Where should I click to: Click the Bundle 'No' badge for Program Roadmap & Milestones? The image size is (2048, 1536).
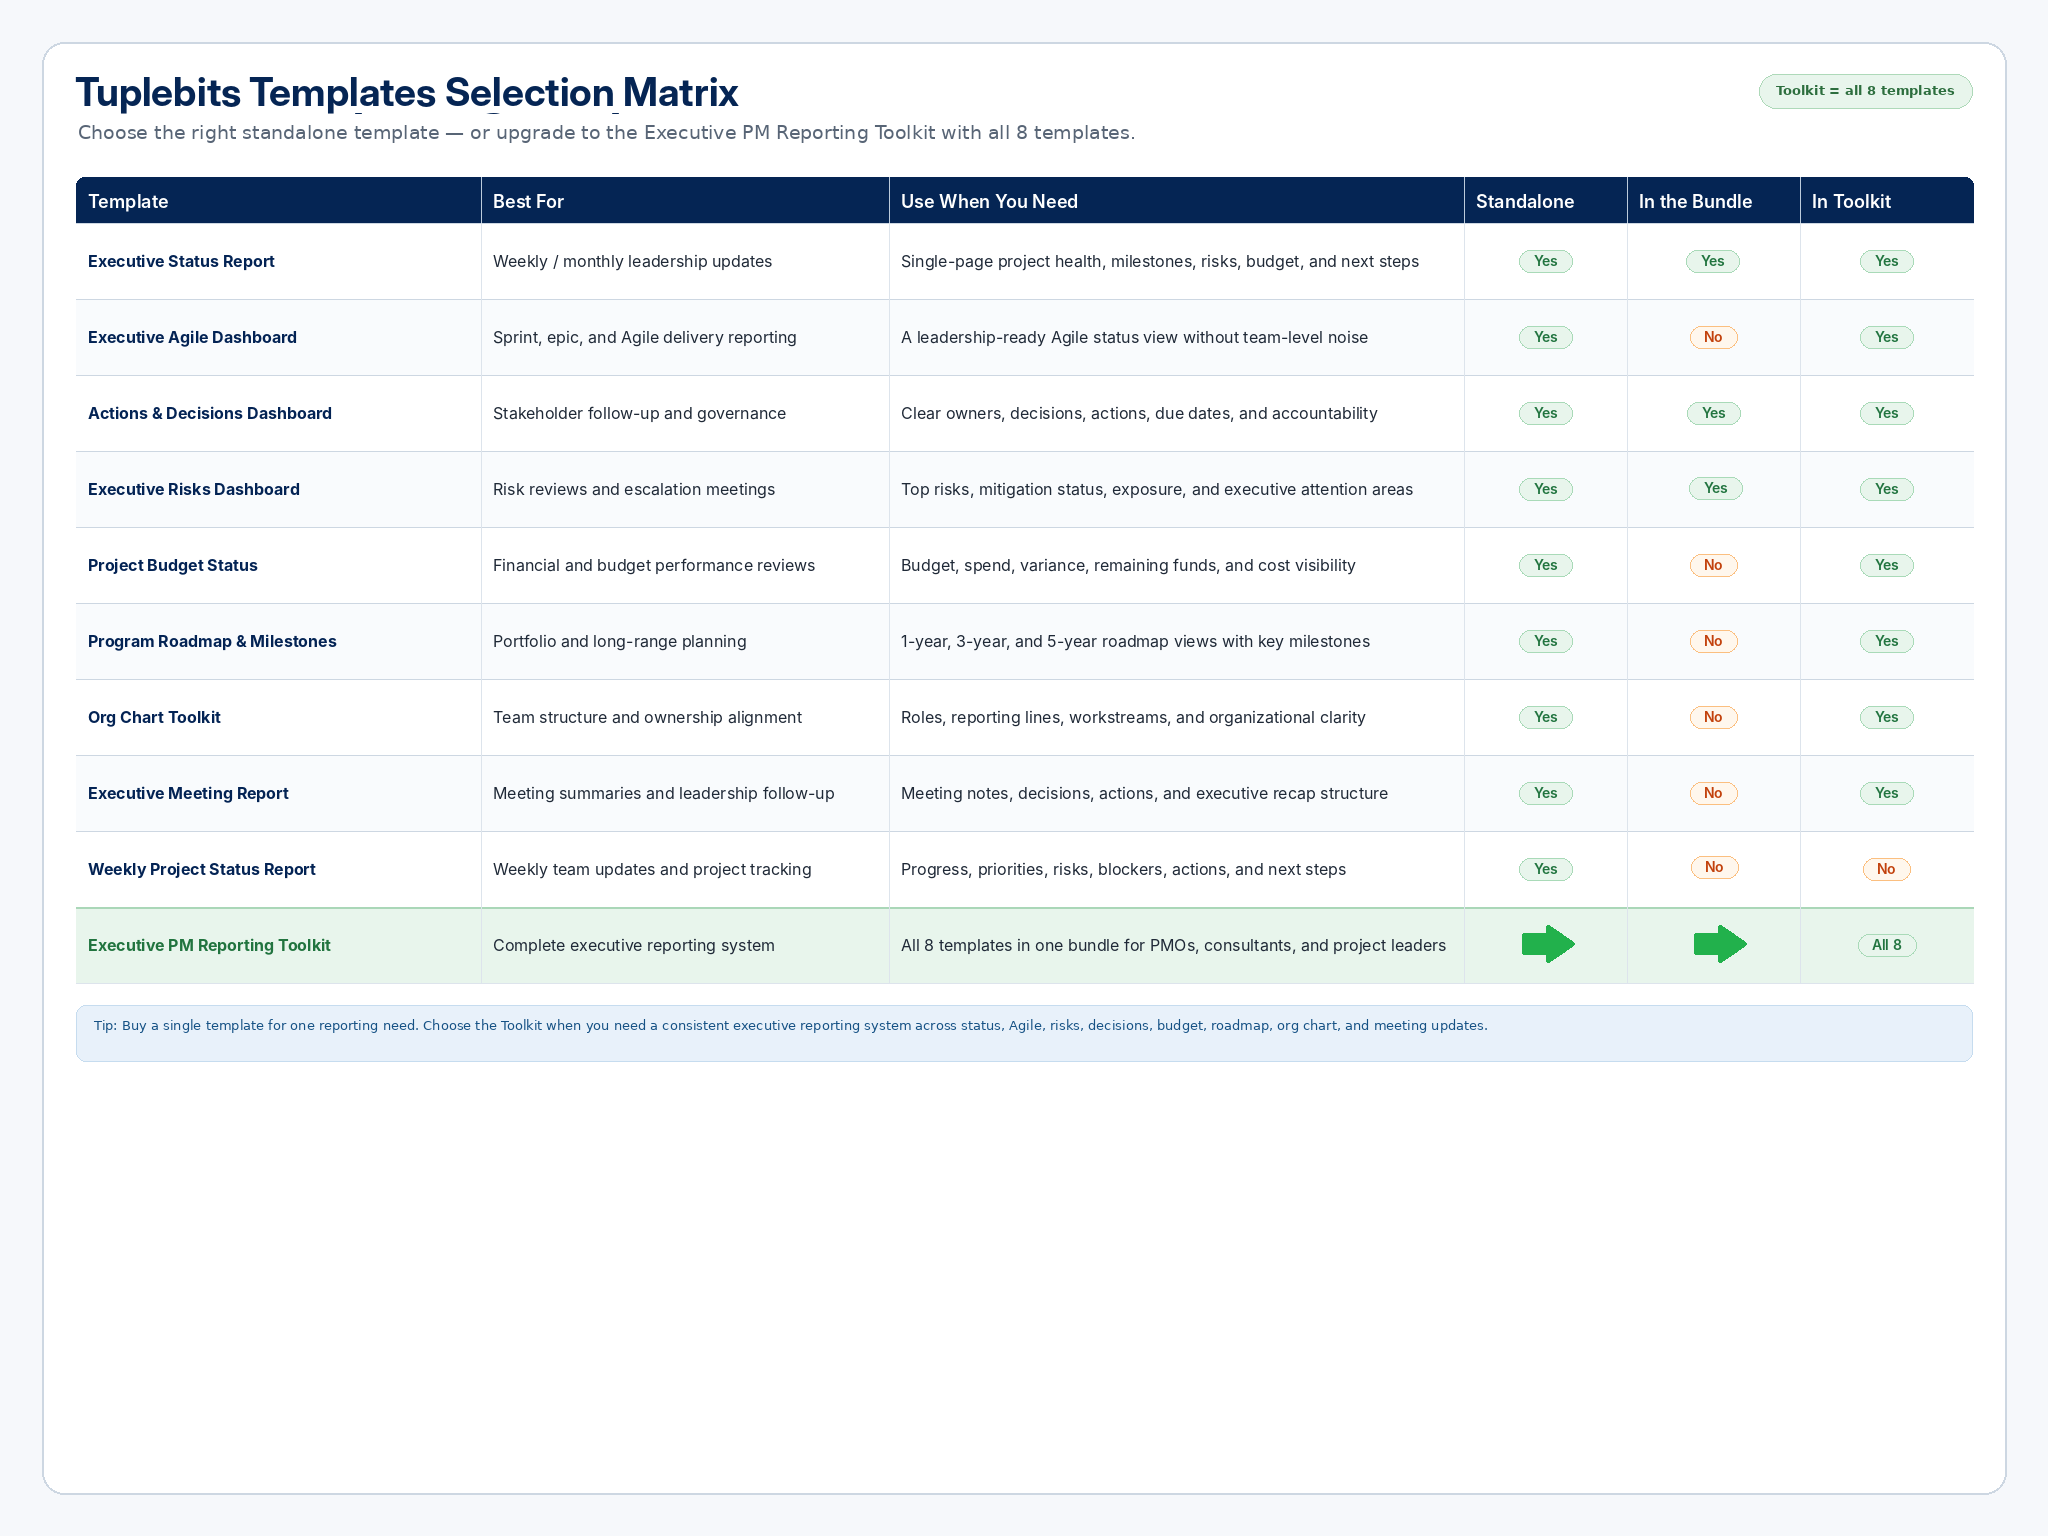[x=1713, y=641]
